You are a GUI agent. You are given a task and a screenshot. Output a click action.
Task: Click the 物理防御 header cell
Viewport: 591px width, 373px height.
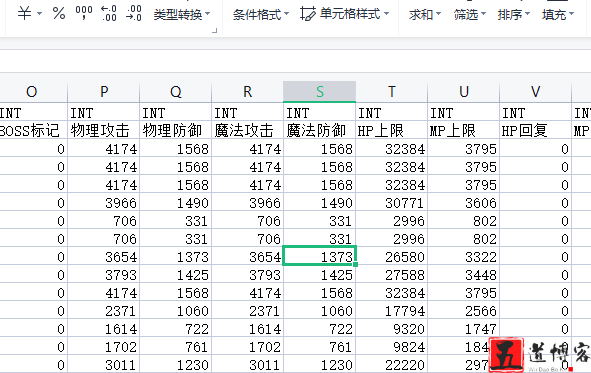176,131
